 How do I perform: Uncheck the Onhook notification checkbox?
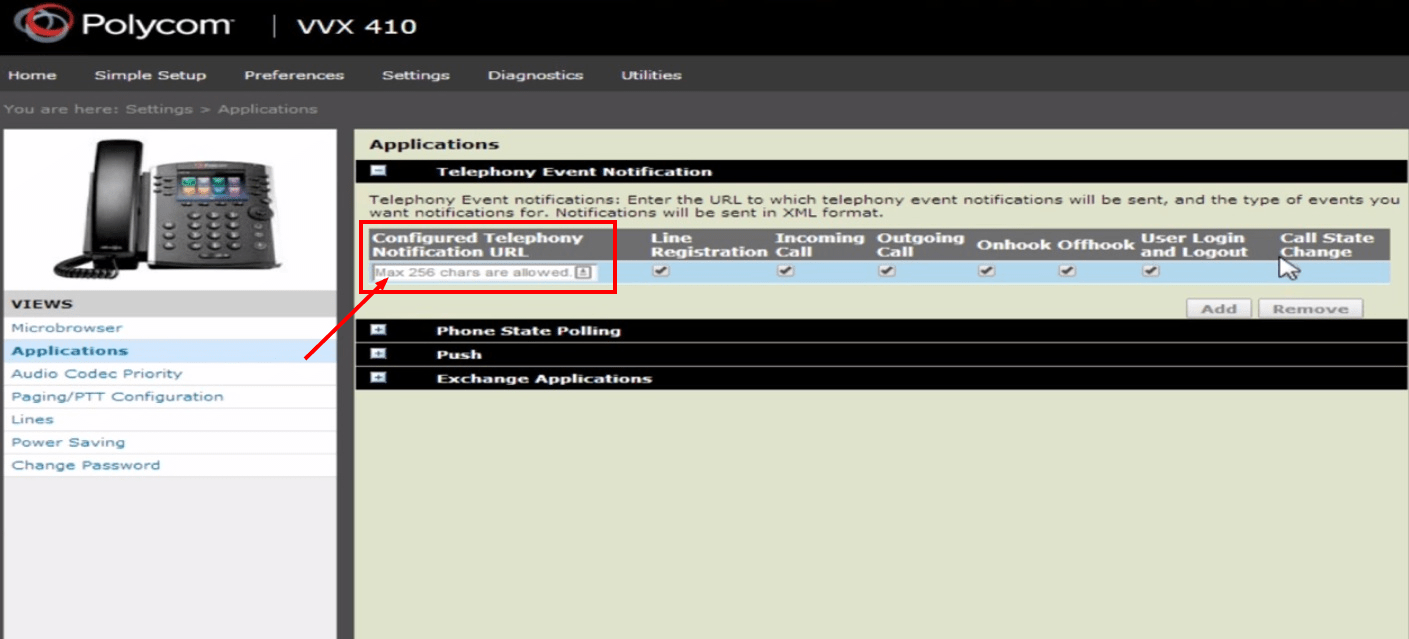[x=987, y=270]
